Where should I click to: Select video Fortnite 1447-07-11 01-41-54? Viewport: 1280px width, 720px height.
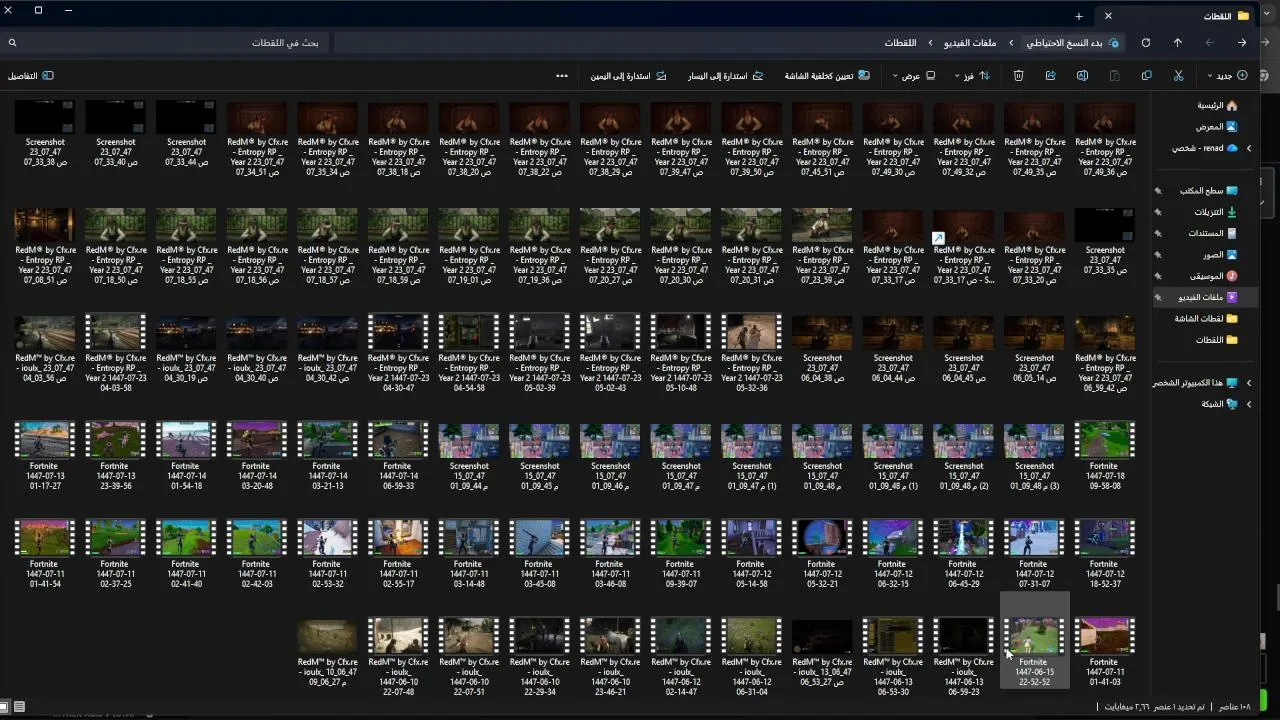tap(45, 552)
